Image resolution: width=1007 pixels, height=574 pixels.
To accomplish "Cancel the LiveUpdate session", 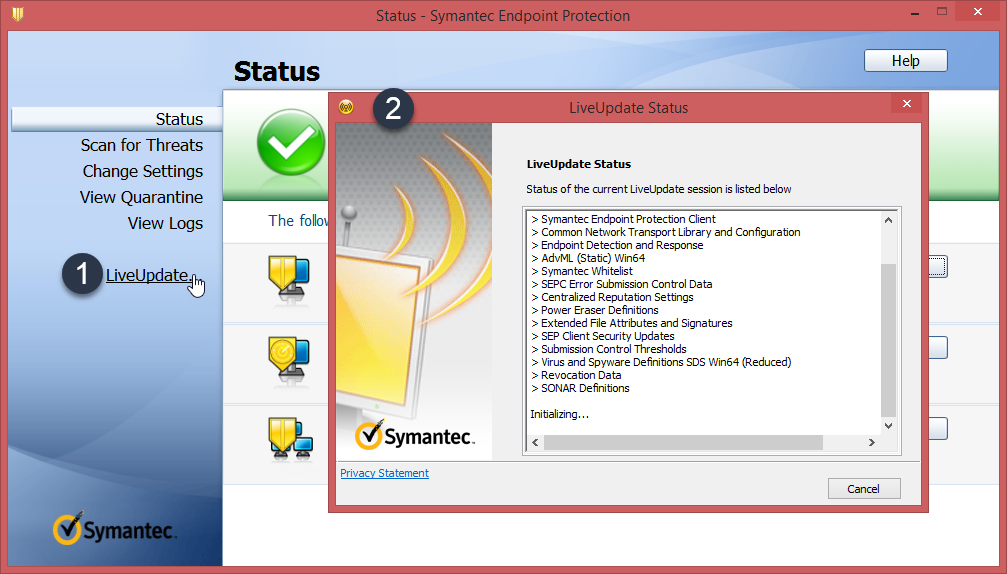I will tap(864, 489).
